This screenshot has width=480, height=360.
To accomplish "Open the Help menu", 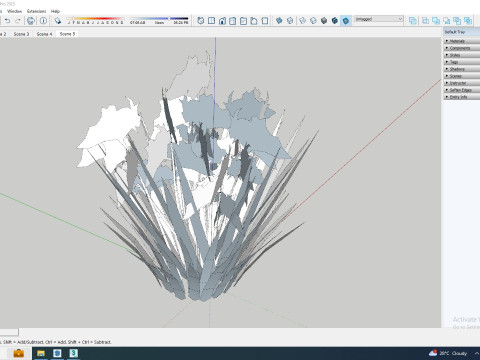I will [x=55, y=11].
